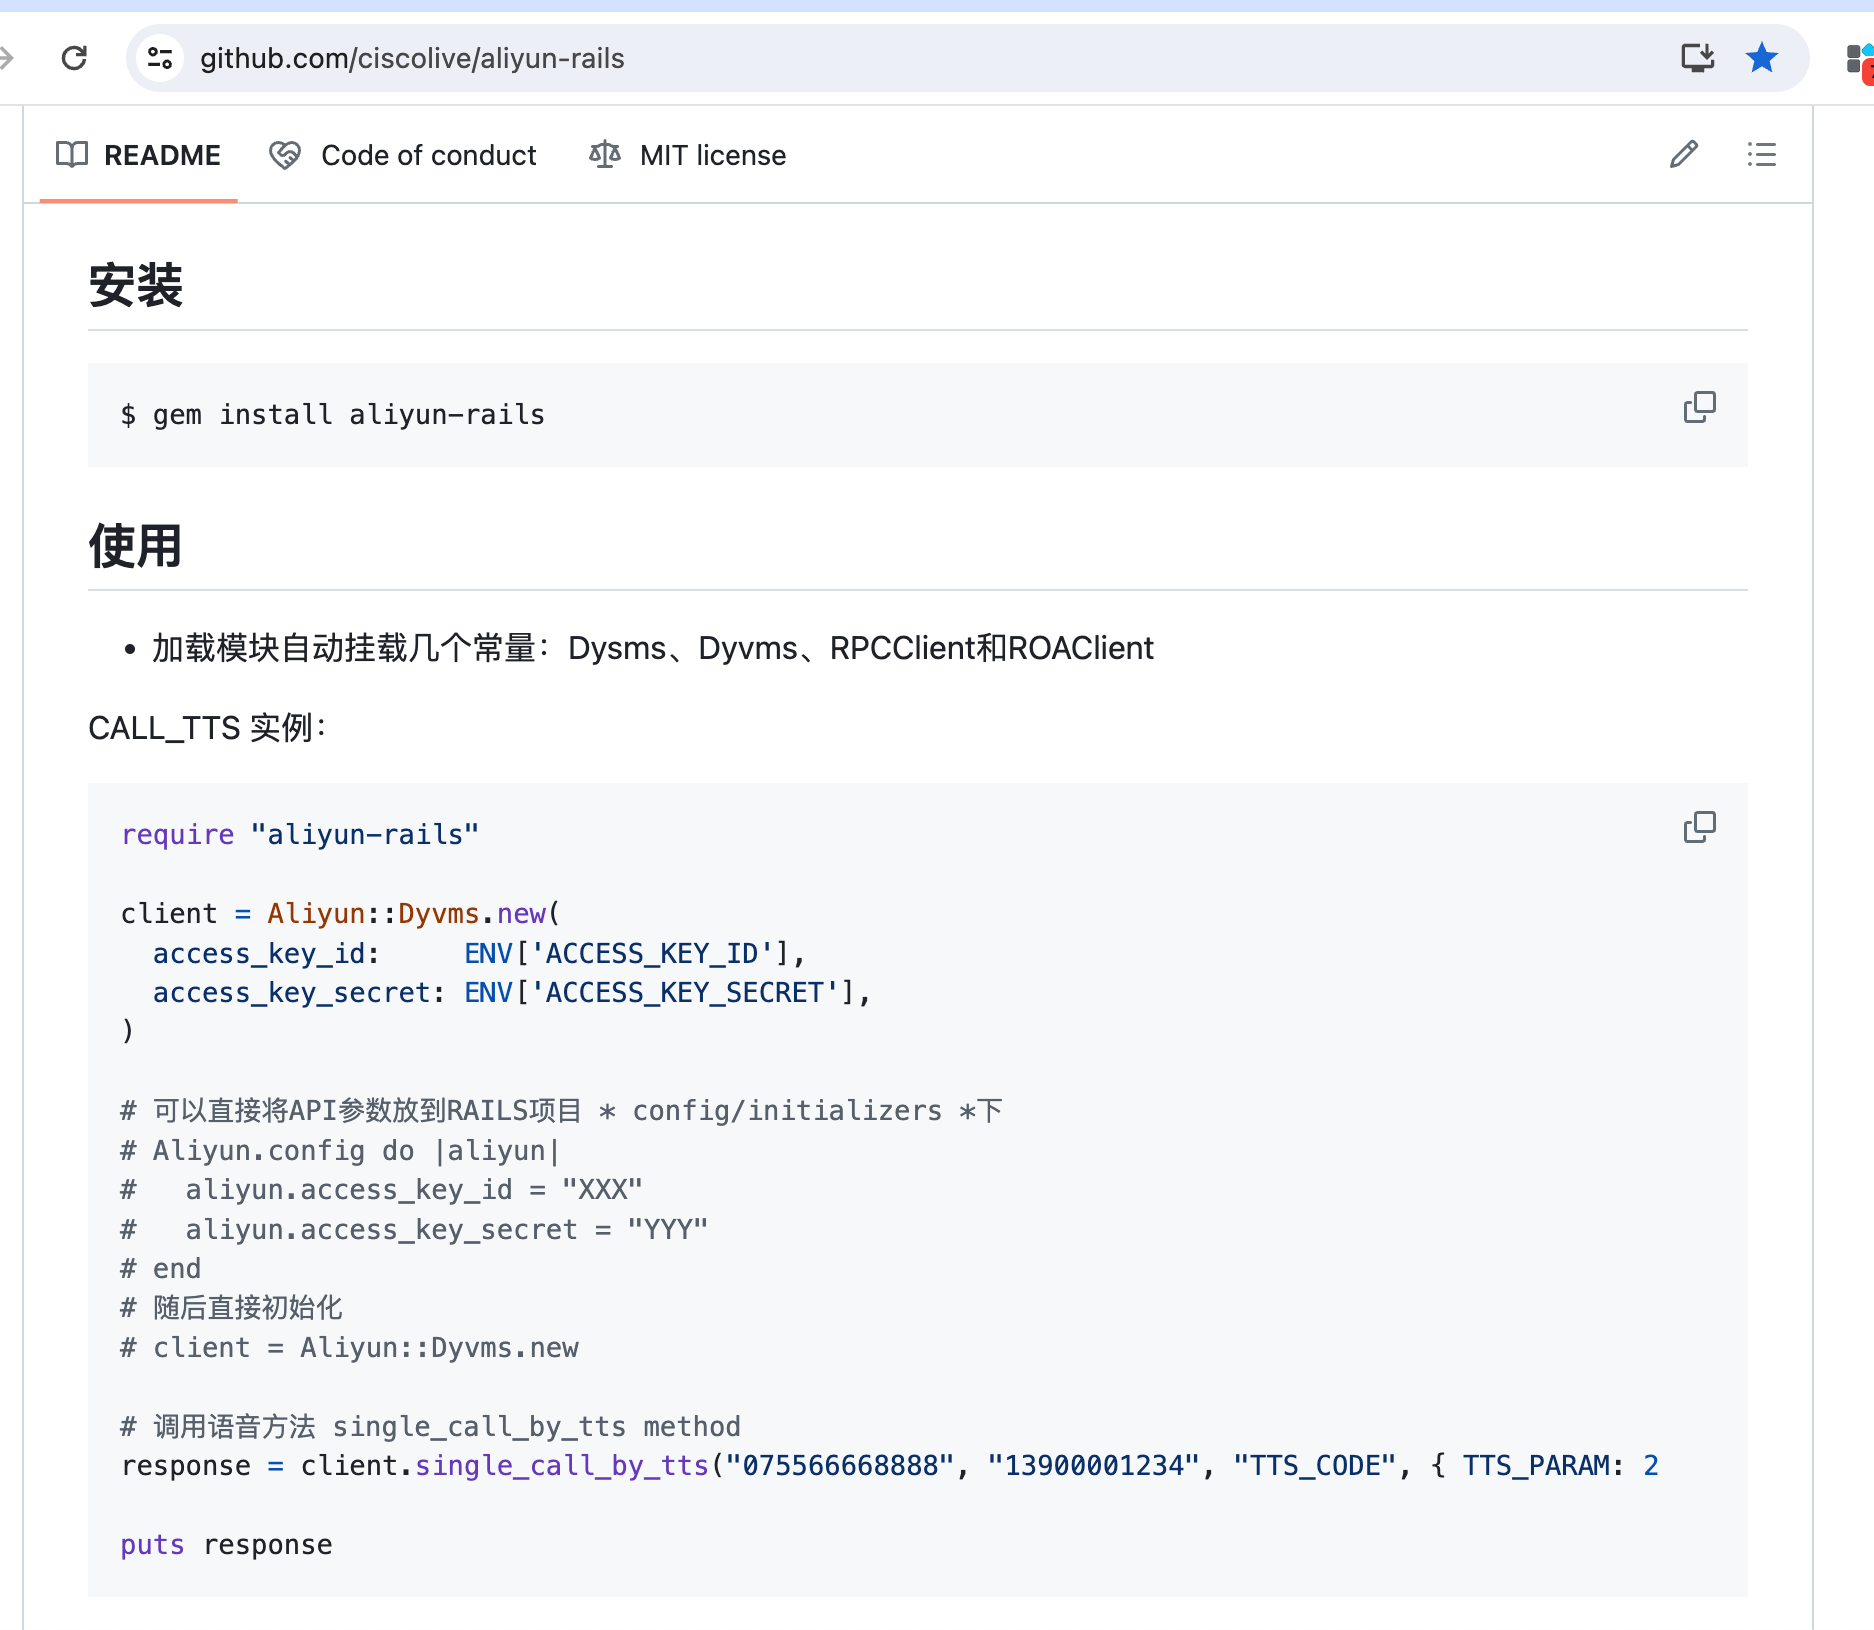Reload the page with the refresh icon

(x=74, y=58)
